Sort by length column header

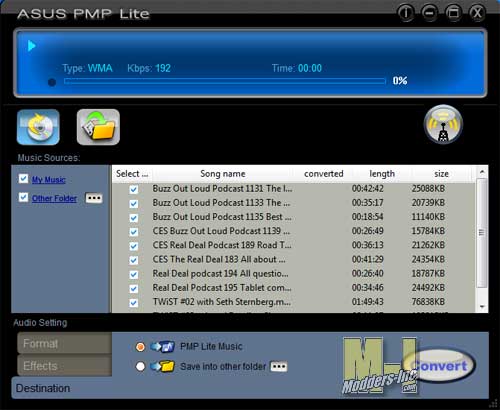click(x=382, y=174)
